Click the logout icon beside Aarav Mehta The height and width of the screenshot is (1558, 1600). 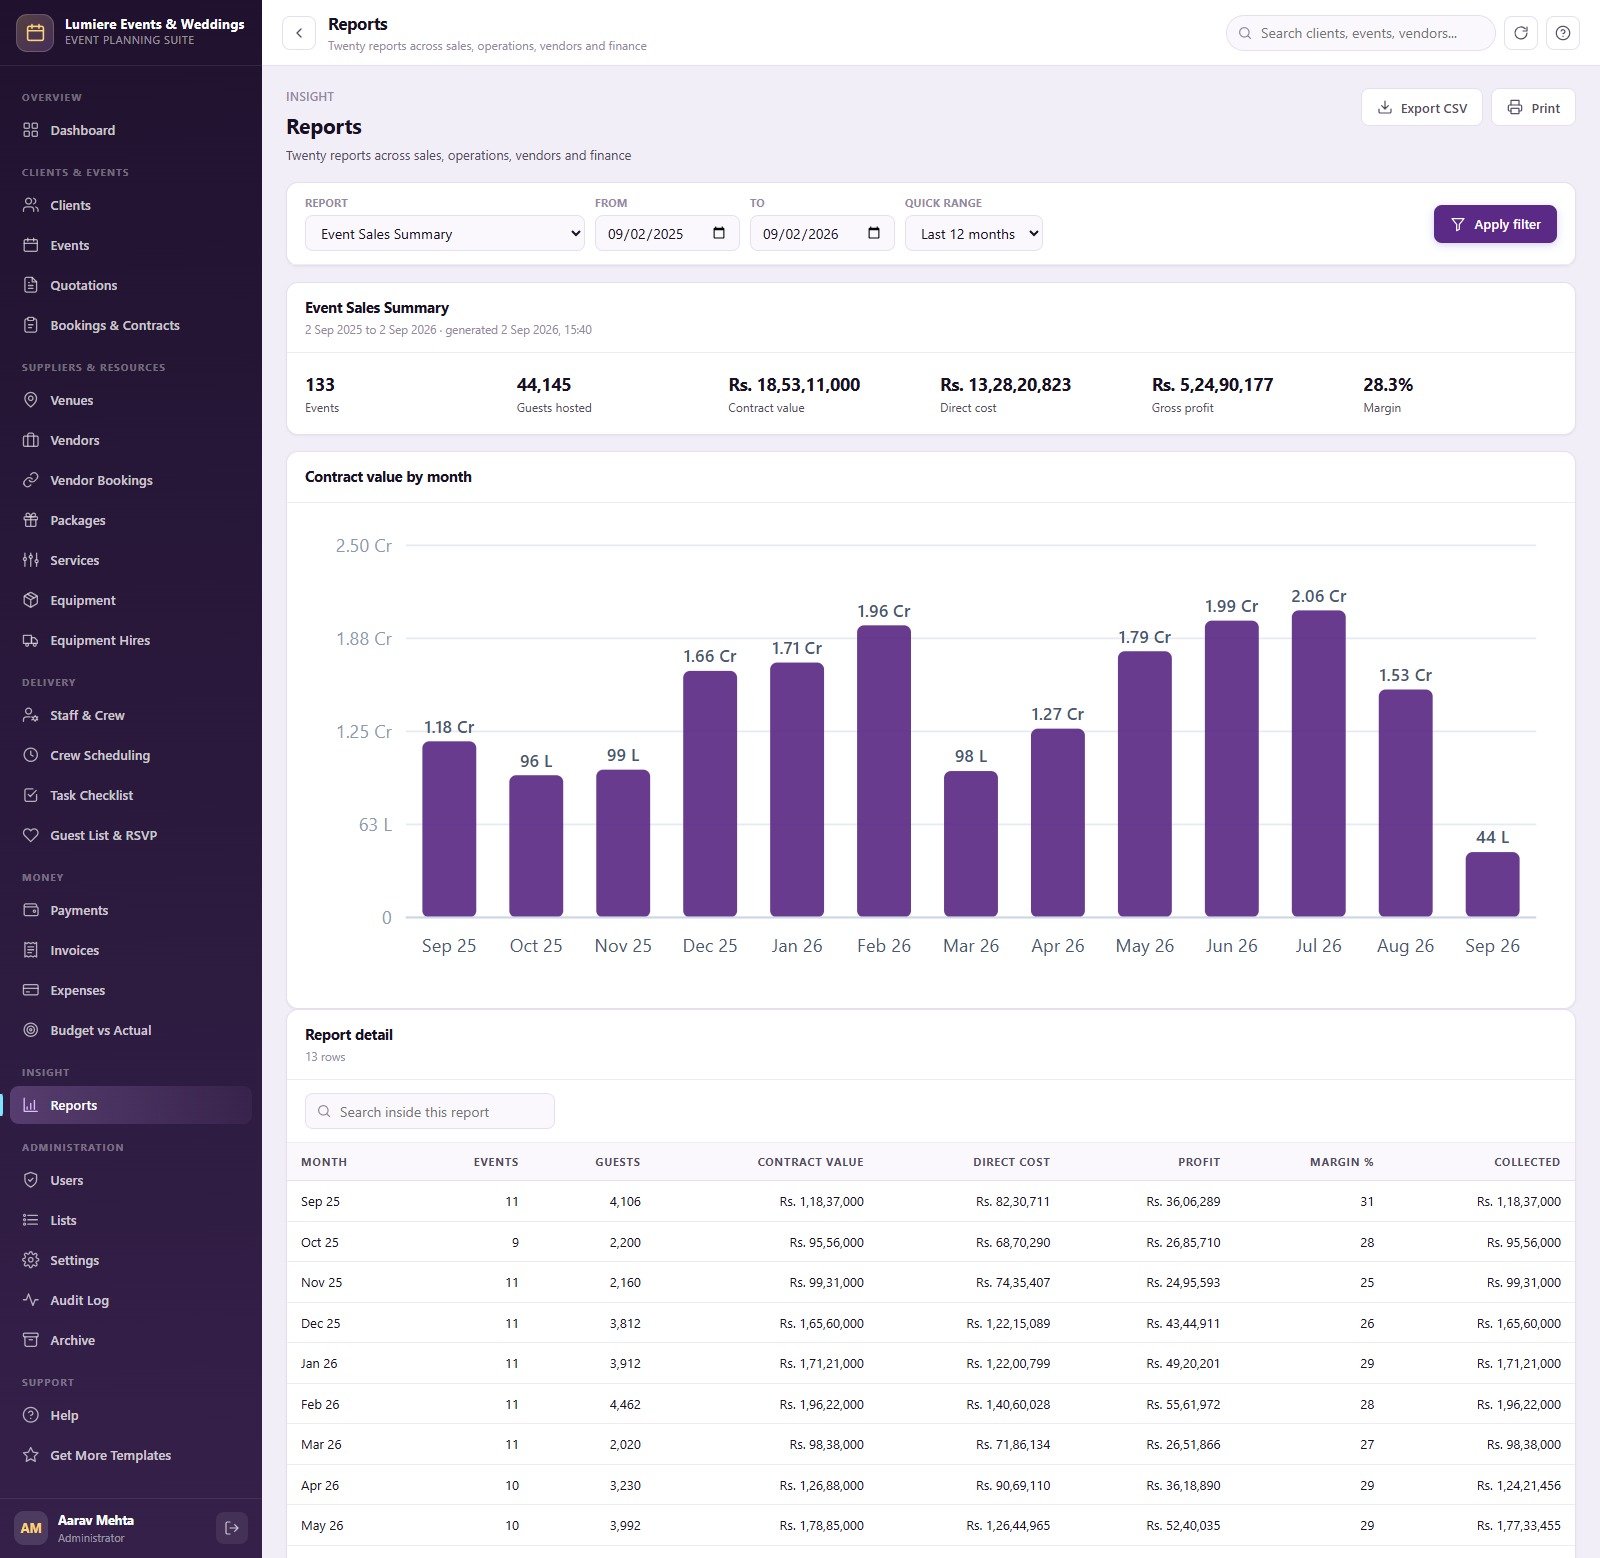pyautogui.click(x=232, y=1527)
